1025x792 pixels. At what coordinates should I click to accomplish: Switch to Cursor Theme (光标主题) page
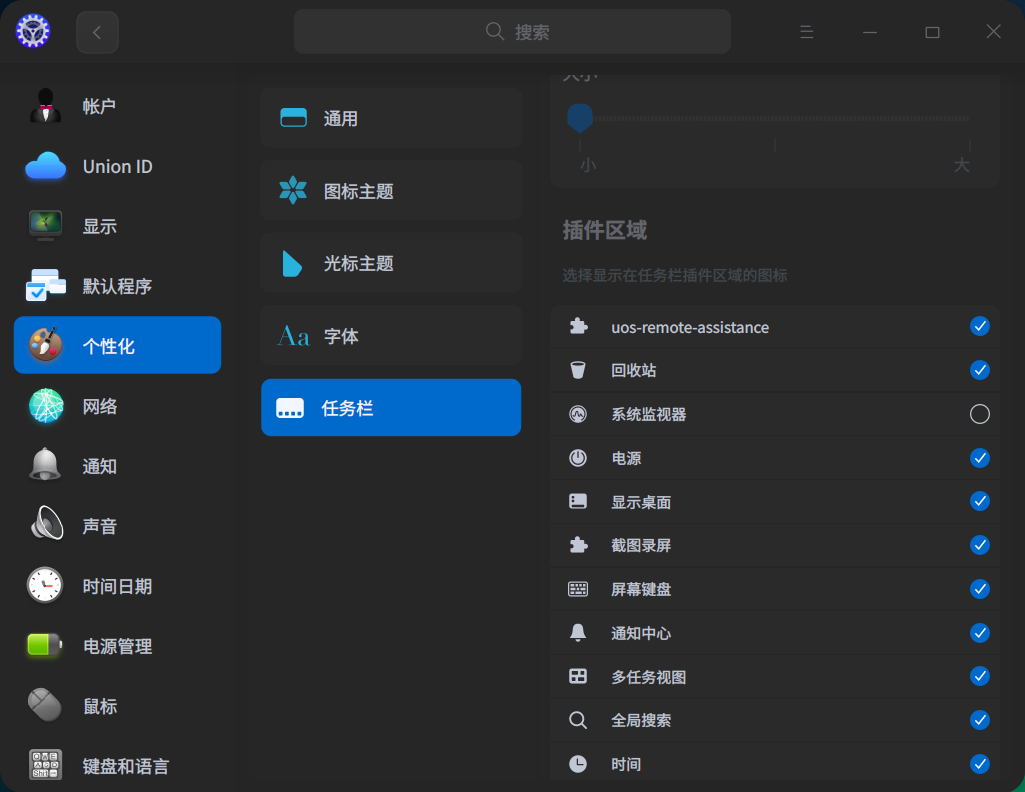click(391, 263)
